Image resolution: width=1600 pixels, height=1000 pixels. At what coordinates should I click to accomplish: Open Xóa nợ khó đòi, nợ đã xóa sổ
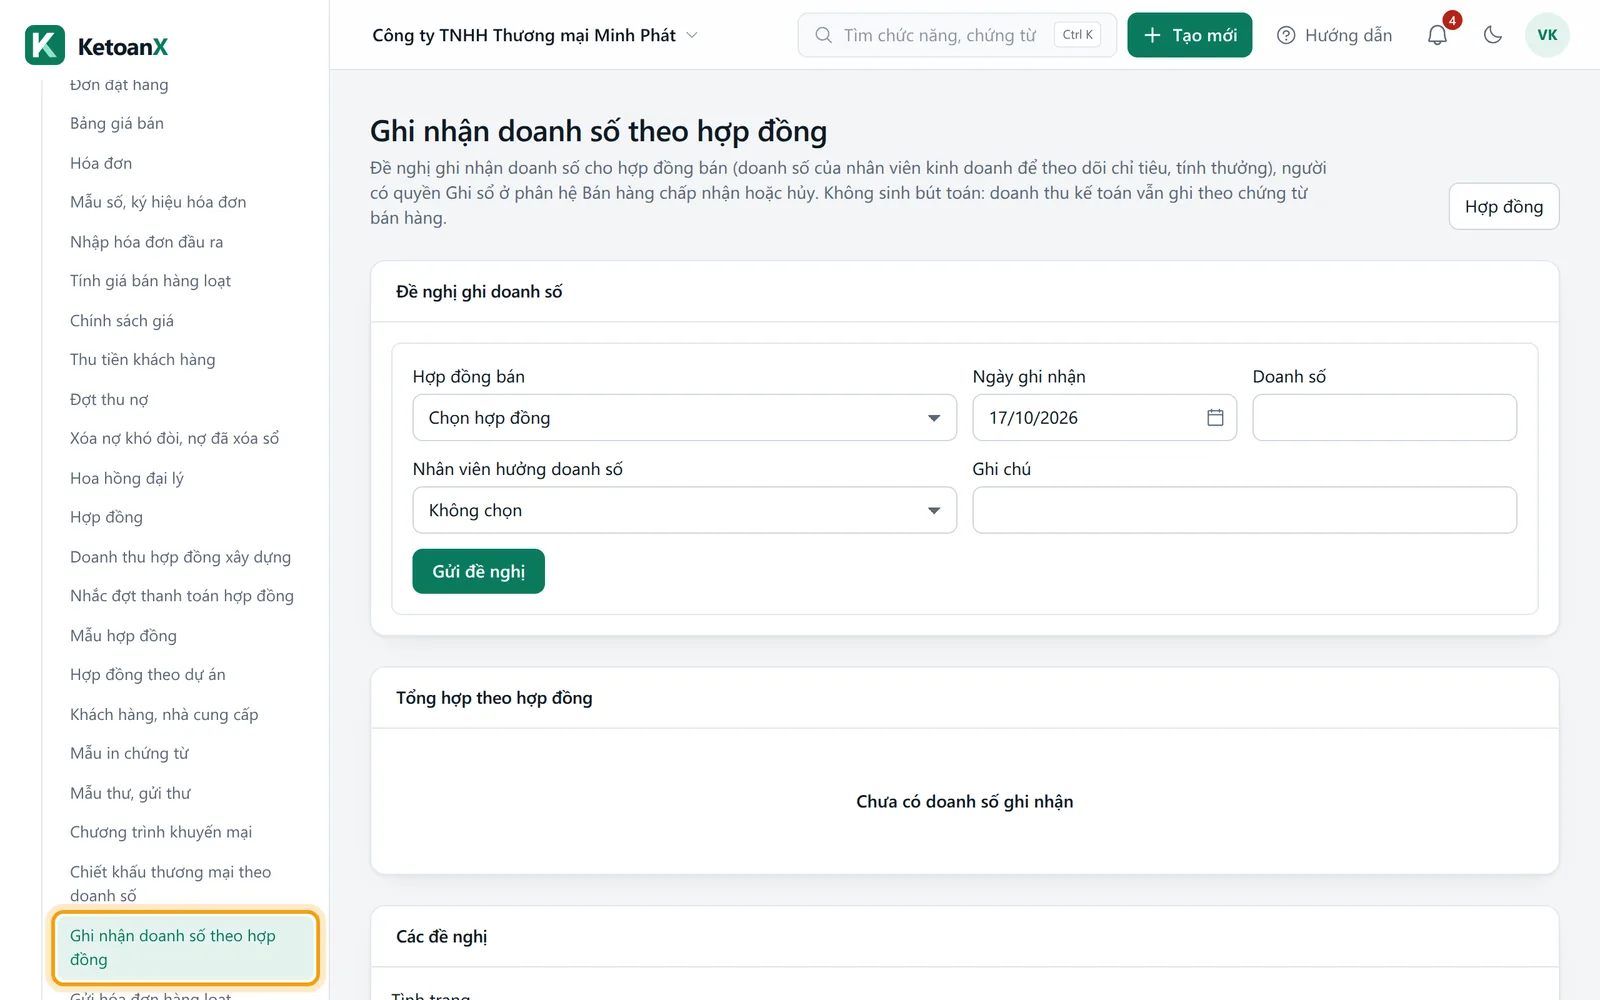pyautogui.click(x=175, y=438)
